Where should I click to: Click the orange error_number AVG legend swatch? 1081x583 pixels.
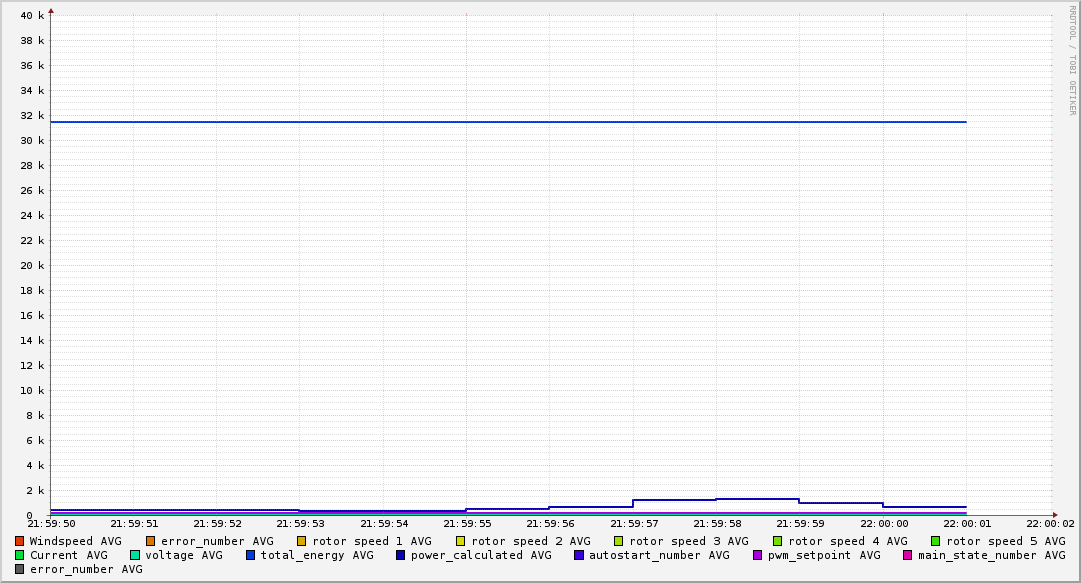(150, 542)
